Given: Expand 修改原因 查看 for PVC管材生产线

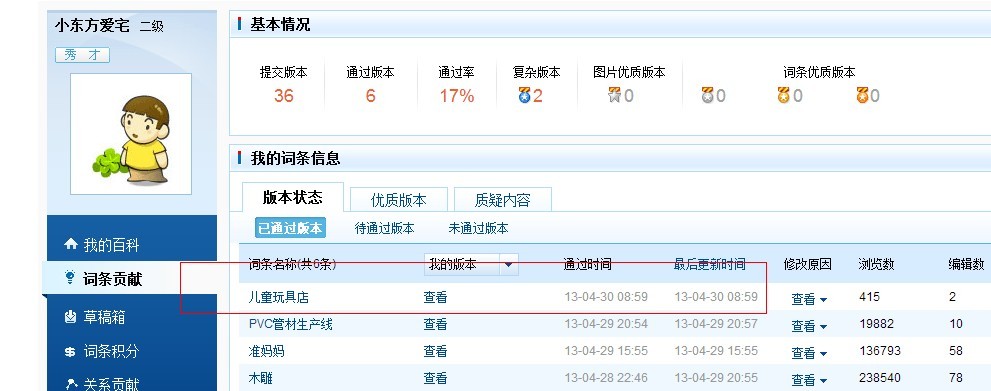Looking at the screenshot, I should (x=809, y=326).
